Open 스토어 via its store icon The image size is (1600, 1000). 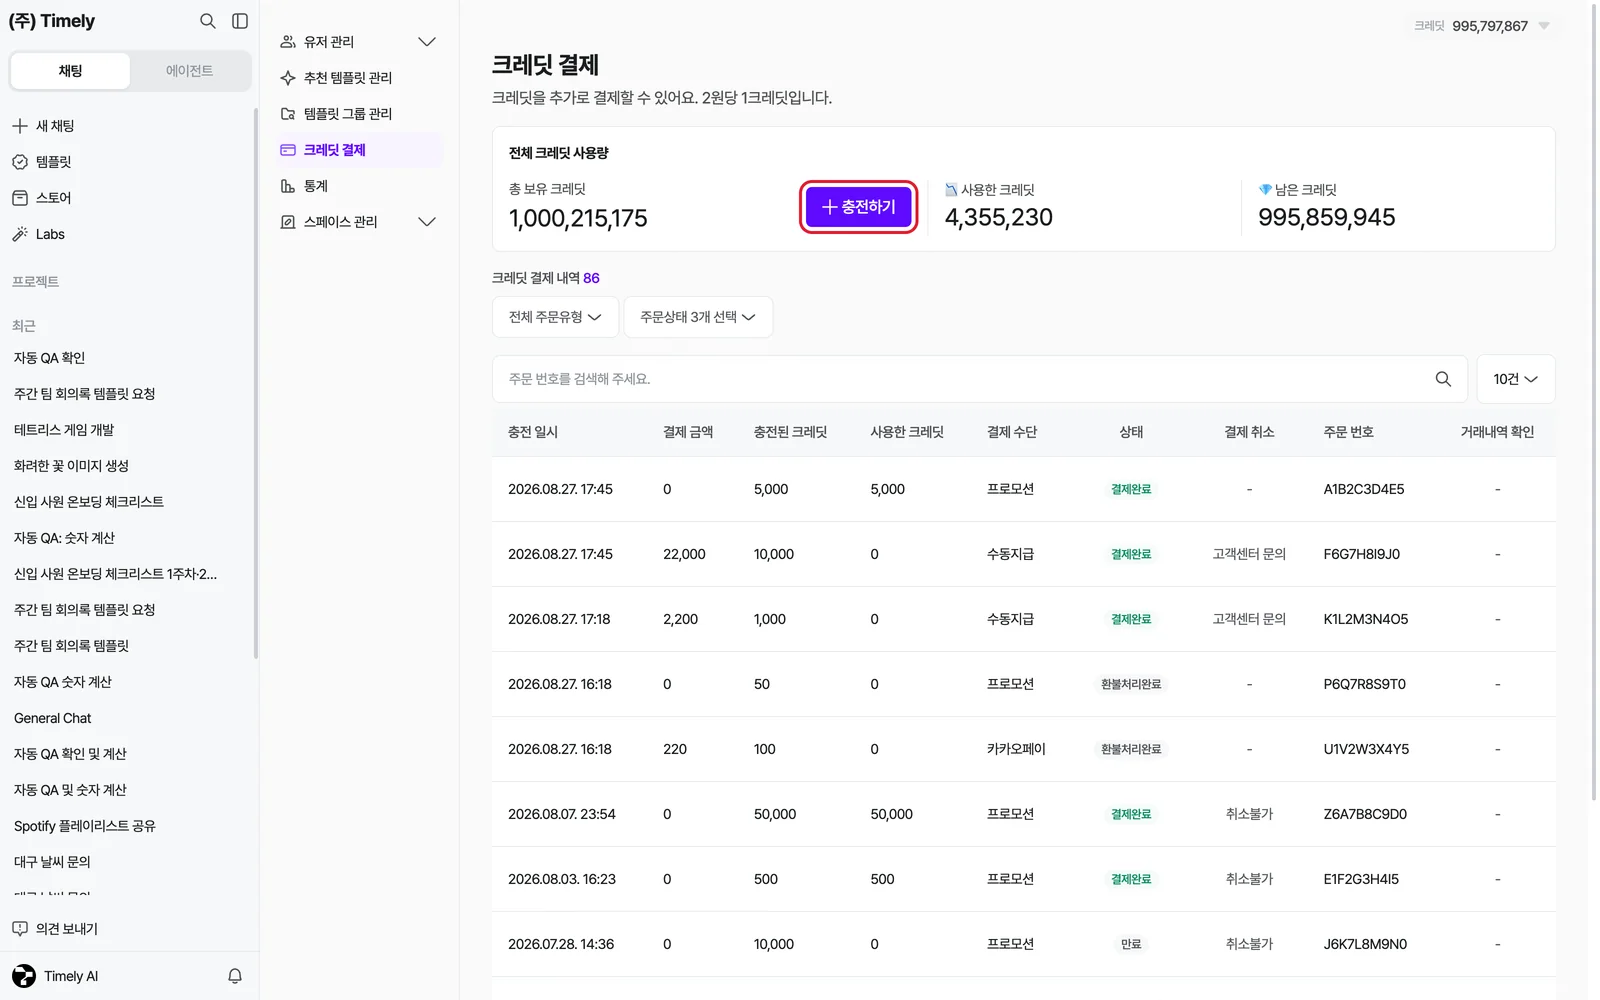coord(20,198)
